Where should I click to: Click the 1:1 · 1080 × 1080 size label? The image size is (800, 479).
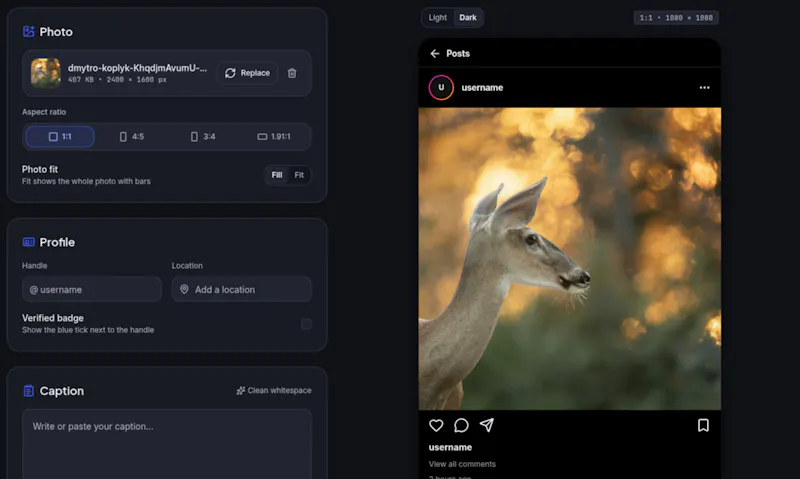(676, 18)
